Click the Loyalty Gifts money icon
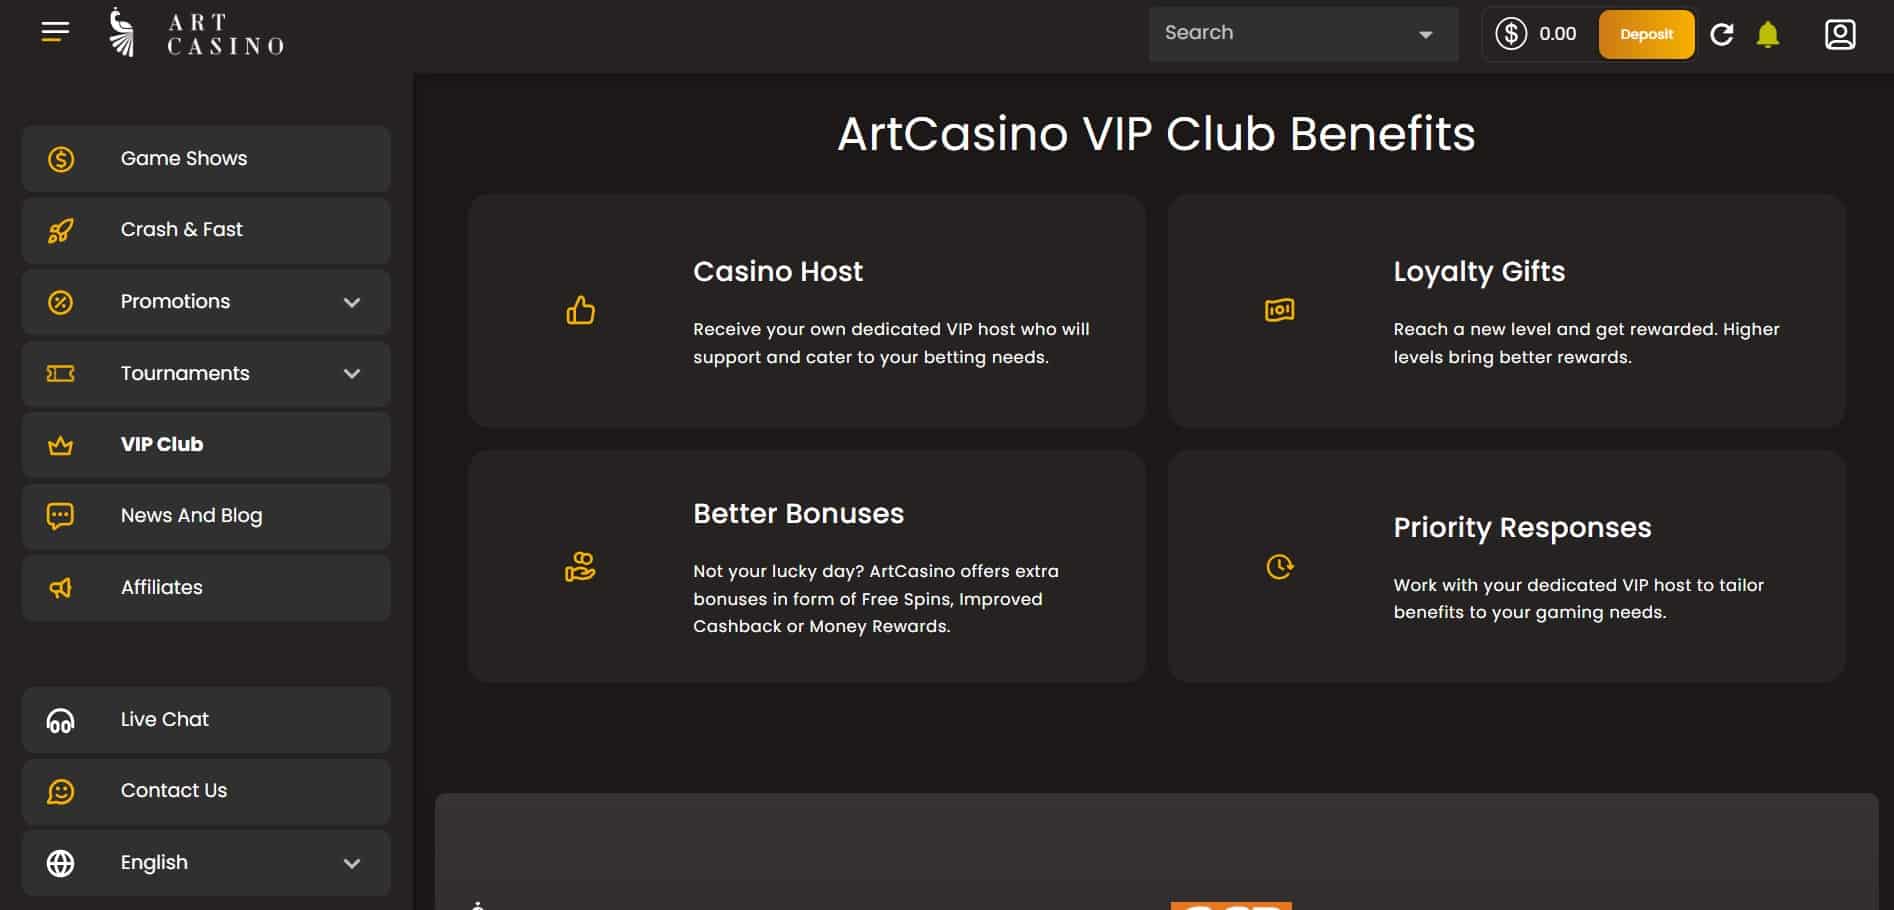Viewport: 1894px width, 910px height. pyautogui.click(x=1279, y=310)
